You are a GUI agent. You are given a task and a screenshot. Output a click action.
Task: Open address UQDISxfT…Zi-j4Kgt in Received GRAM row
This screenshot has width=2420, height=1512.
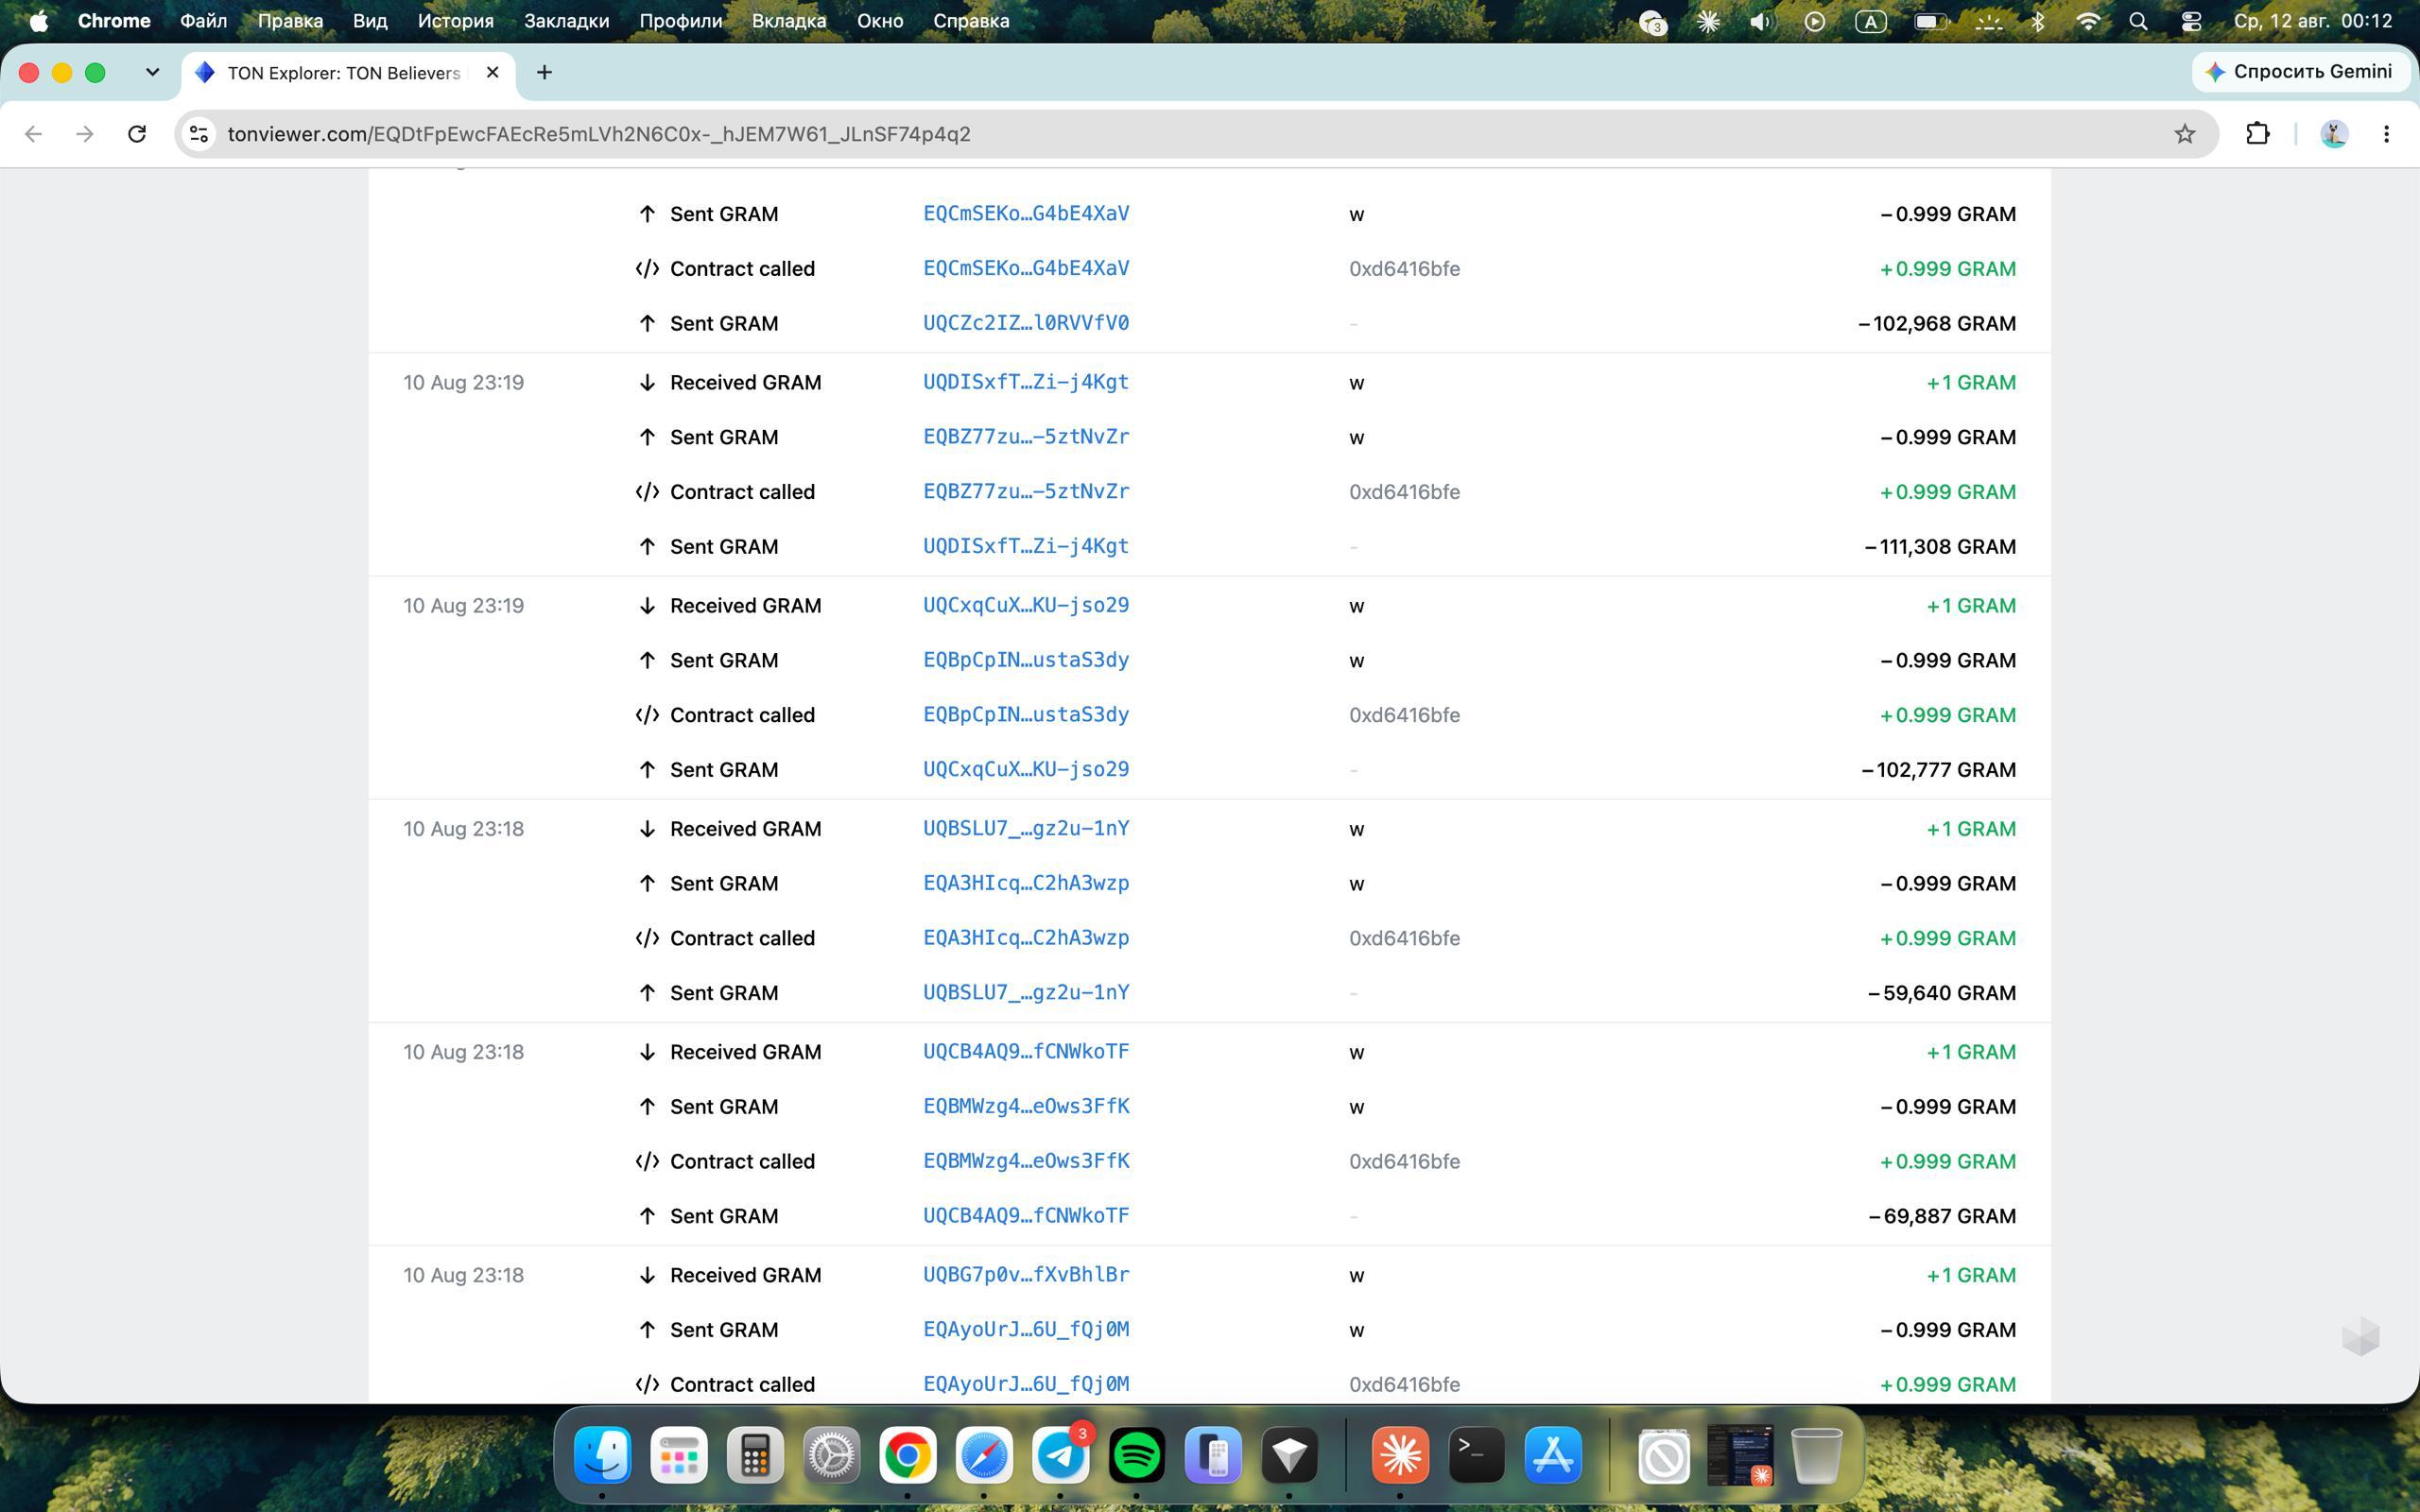coord(1026,382)
